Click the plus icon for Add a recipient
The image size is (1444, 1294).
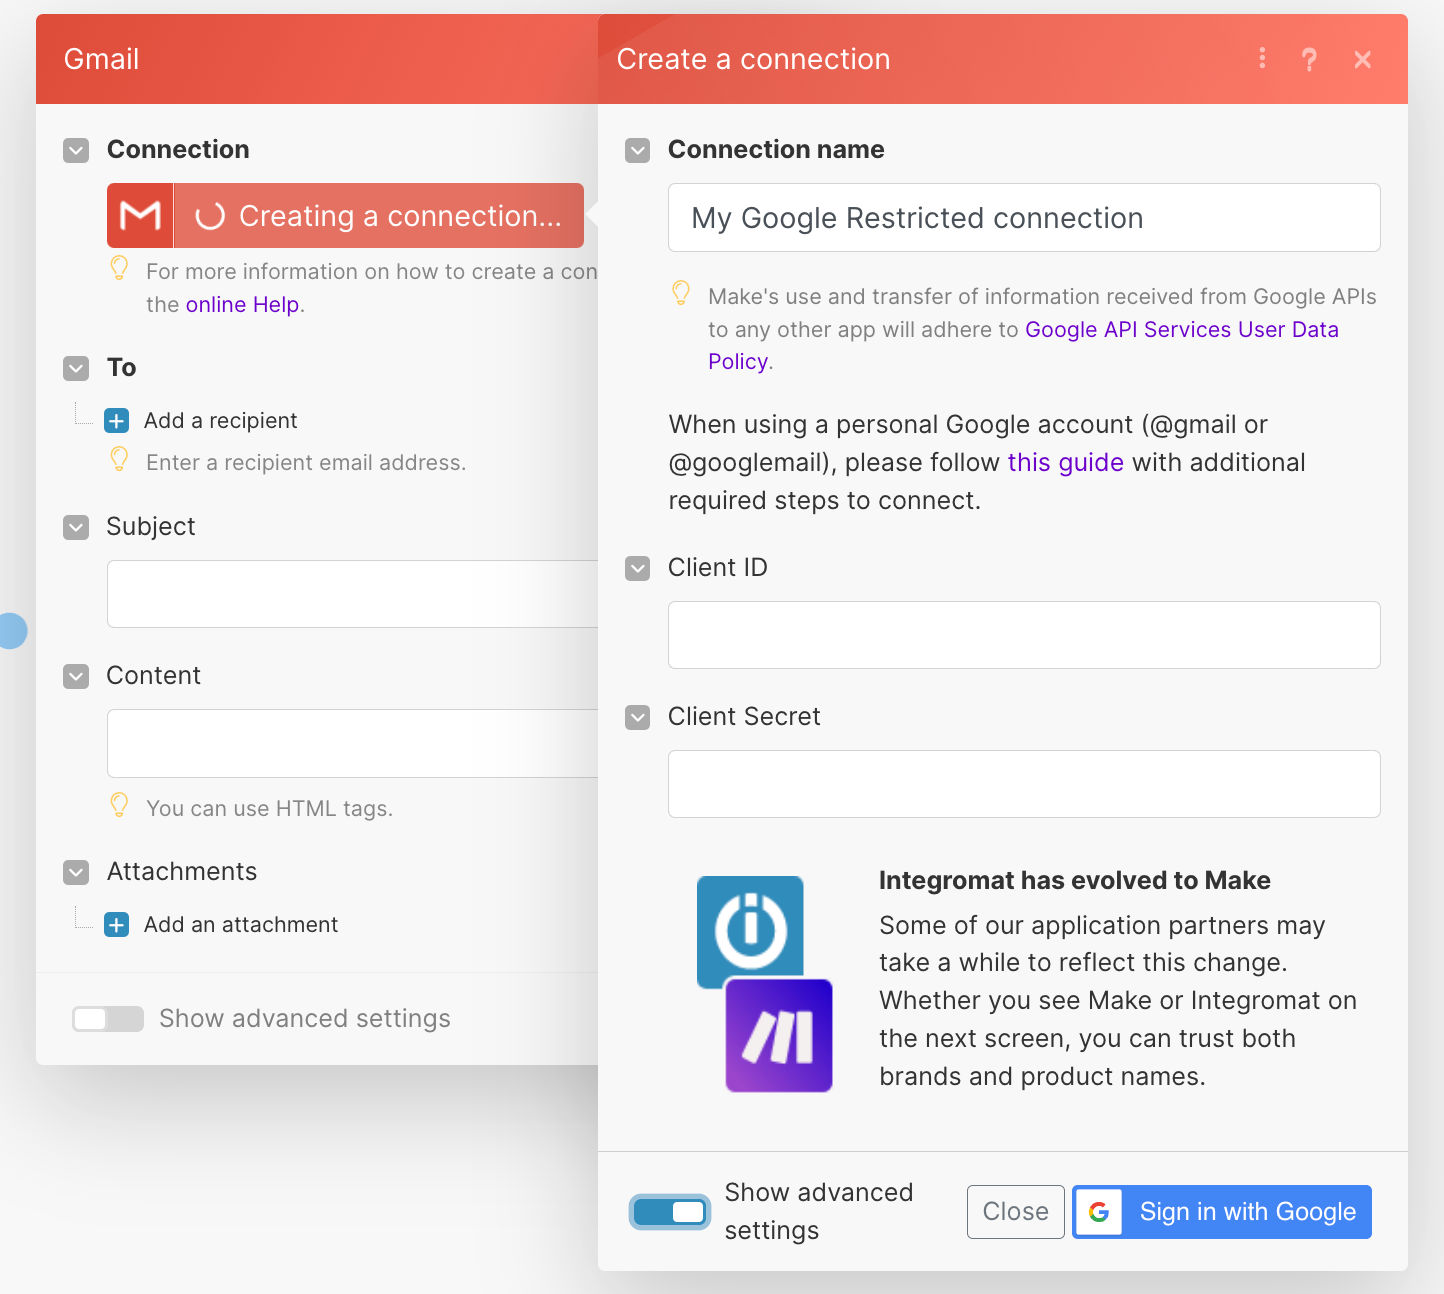[x=117, y=420]
